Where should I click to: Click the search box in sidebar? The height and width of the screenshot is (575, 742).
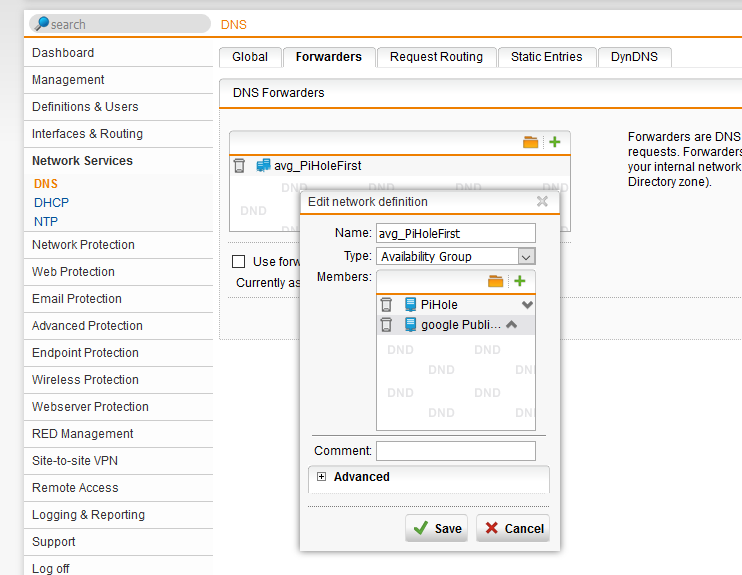118,23
